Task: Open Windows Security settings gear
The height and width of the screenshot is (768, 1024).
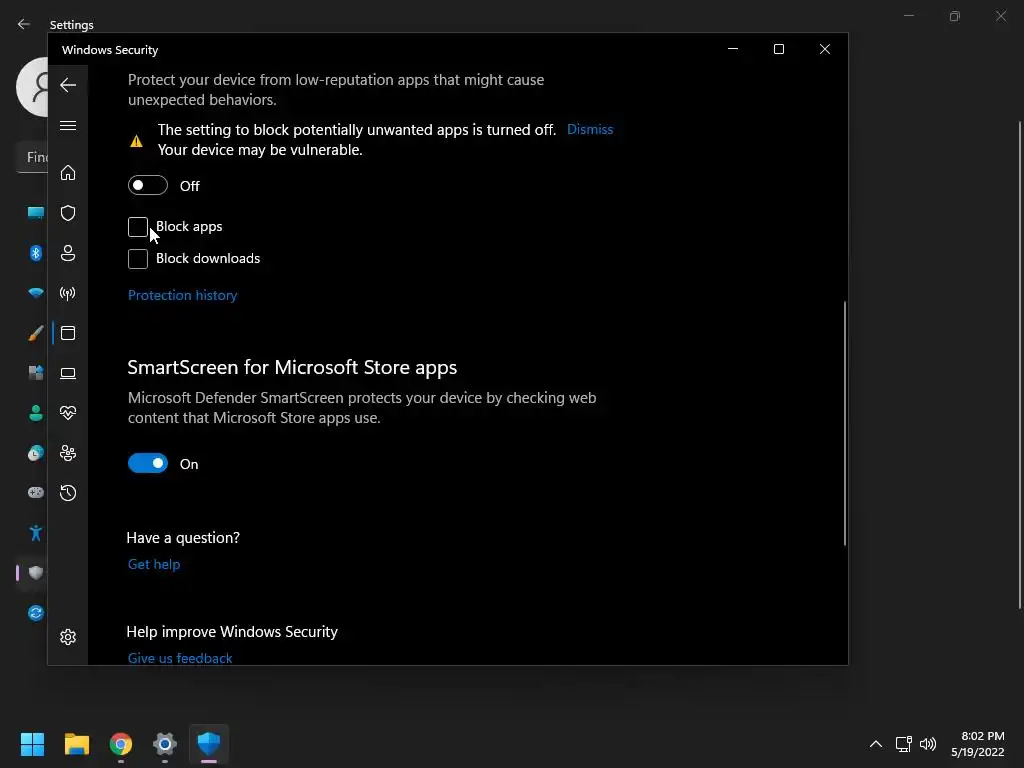Action: click(68, 637)
